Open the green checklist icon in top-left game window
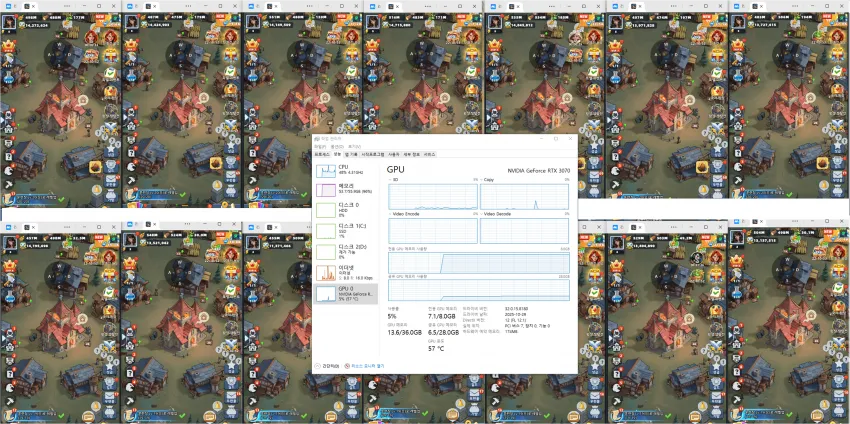This screenshot has height=424, width=850. (x=111, y=73)
